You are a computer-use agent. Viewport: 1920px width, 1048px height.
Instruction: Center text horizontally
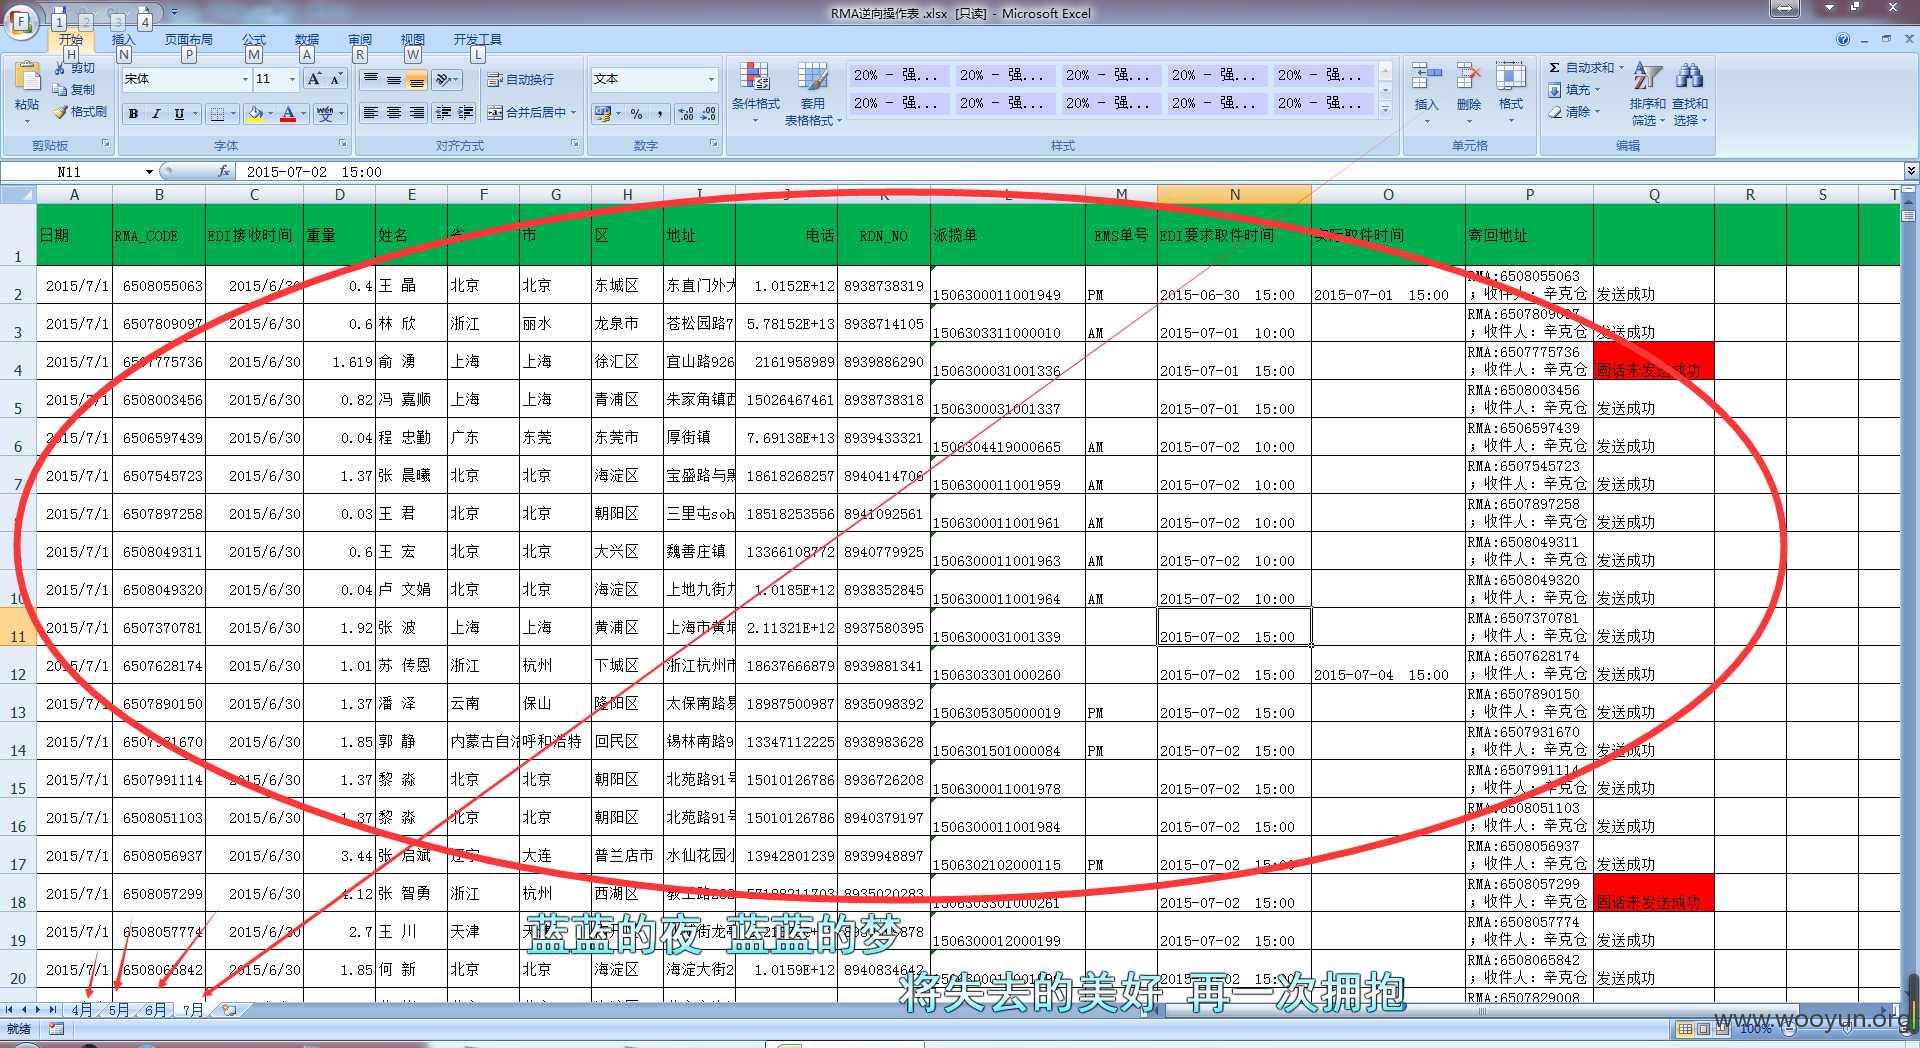pyautogui.click(x=394, y=113)
